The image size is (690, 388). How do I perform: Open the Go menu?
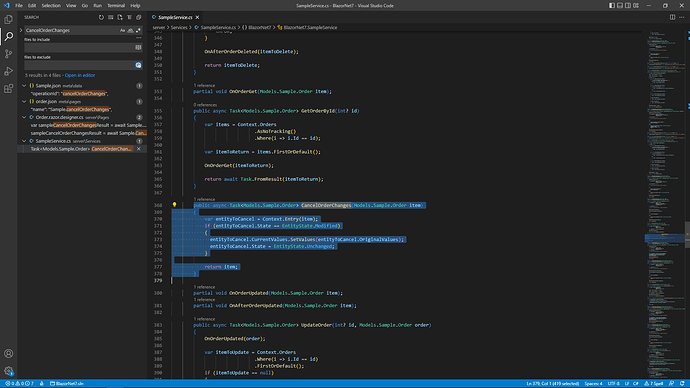click(x=84, y=6)
